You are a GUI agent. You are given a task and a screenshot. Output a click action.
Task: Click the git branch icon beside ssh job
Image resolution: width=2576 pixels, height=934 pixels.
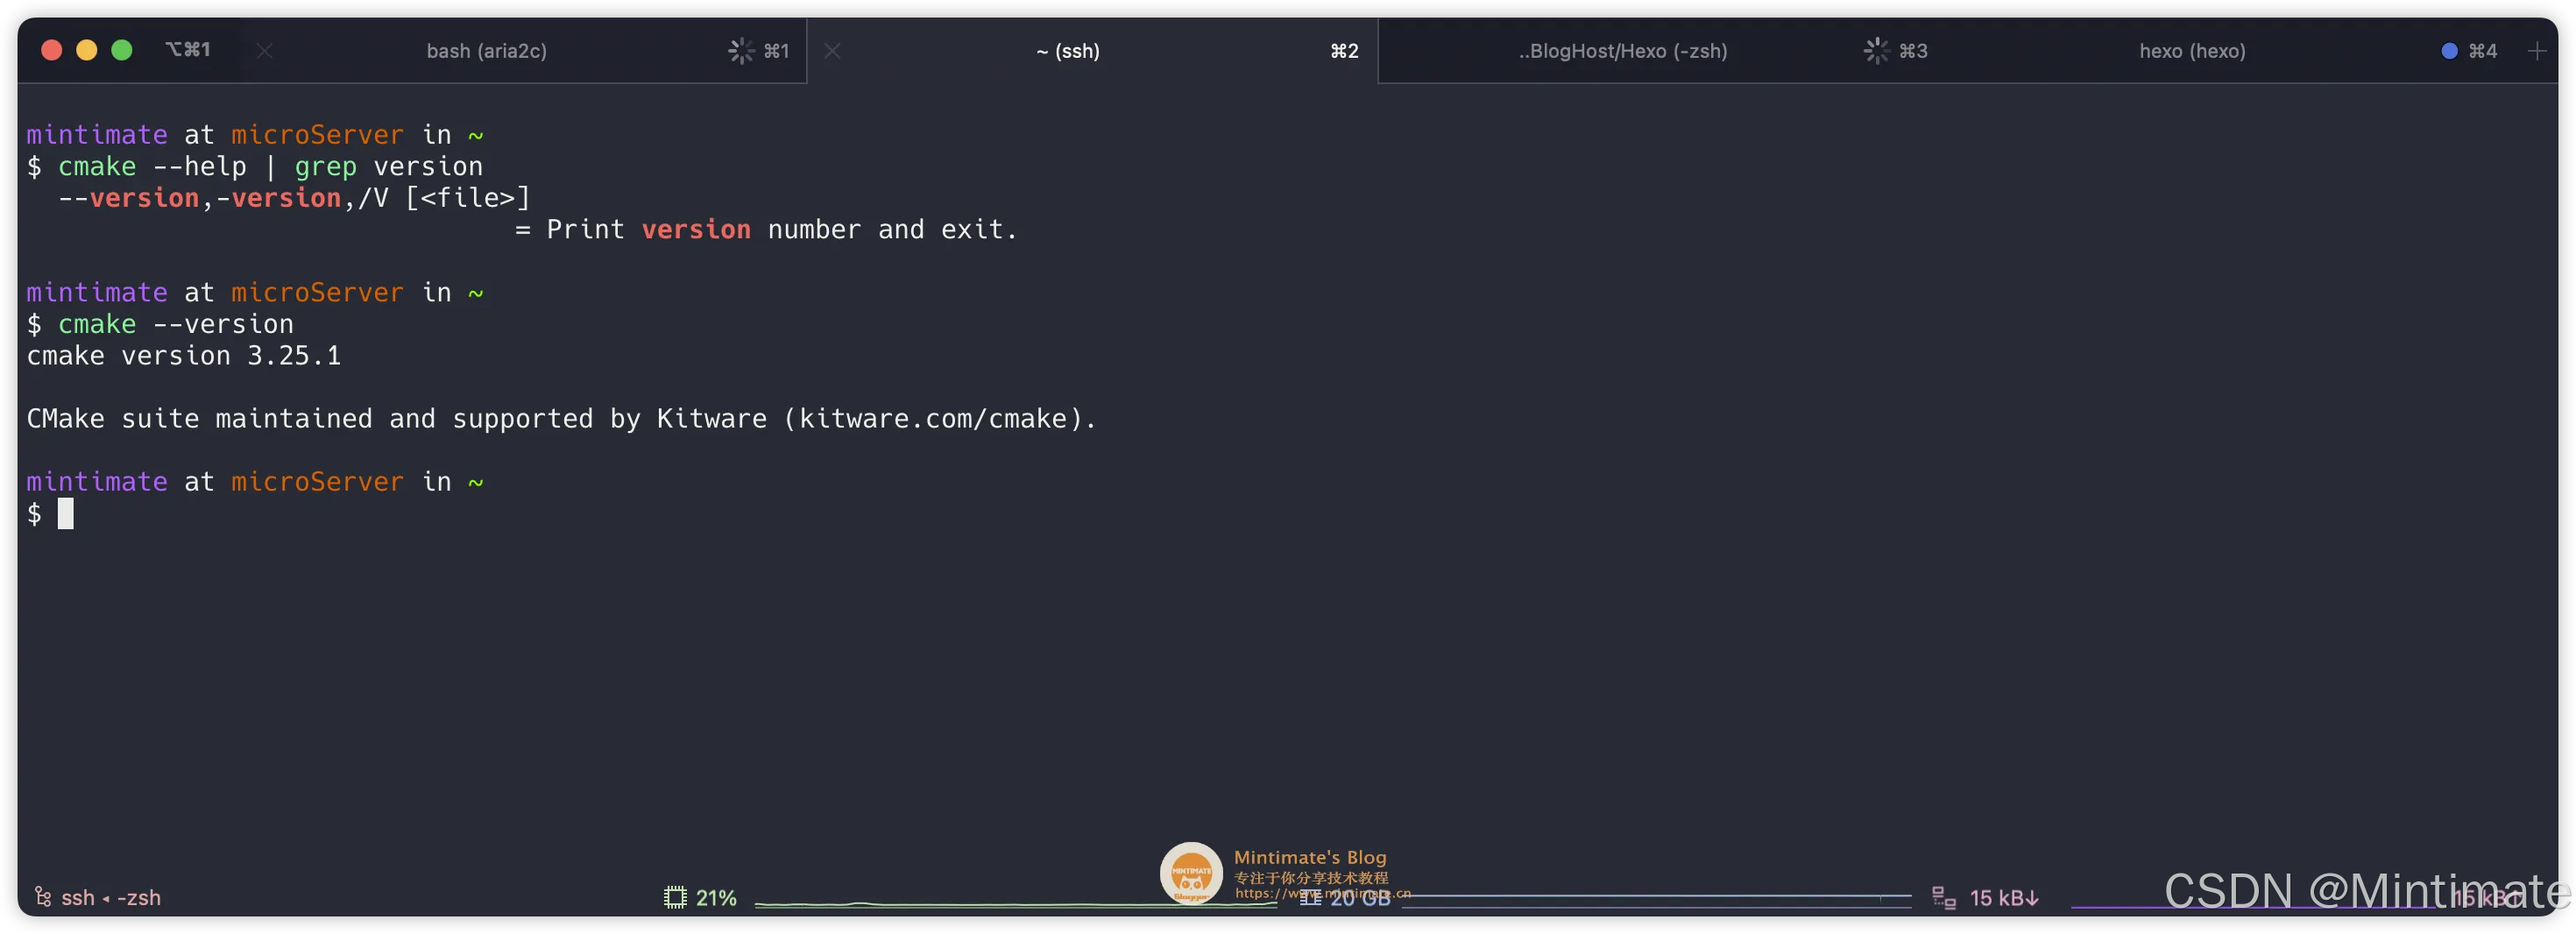(x=43, y=897)
